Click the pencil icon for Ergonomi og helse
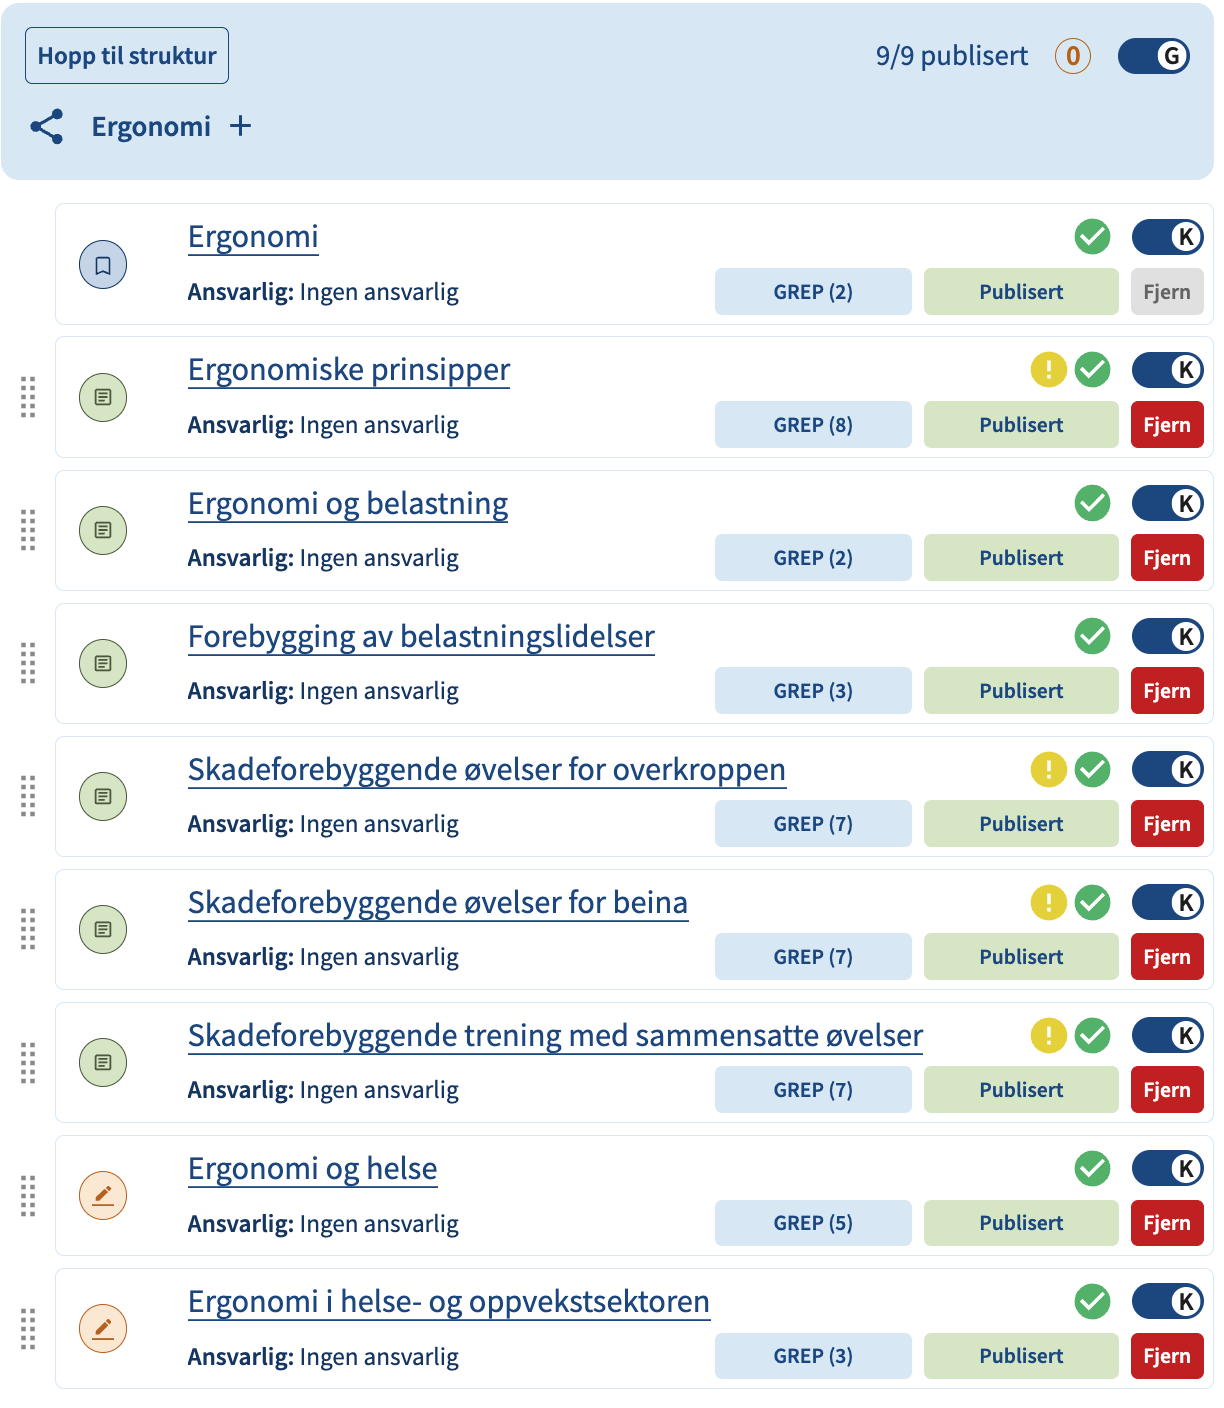 coord(103,1195)
